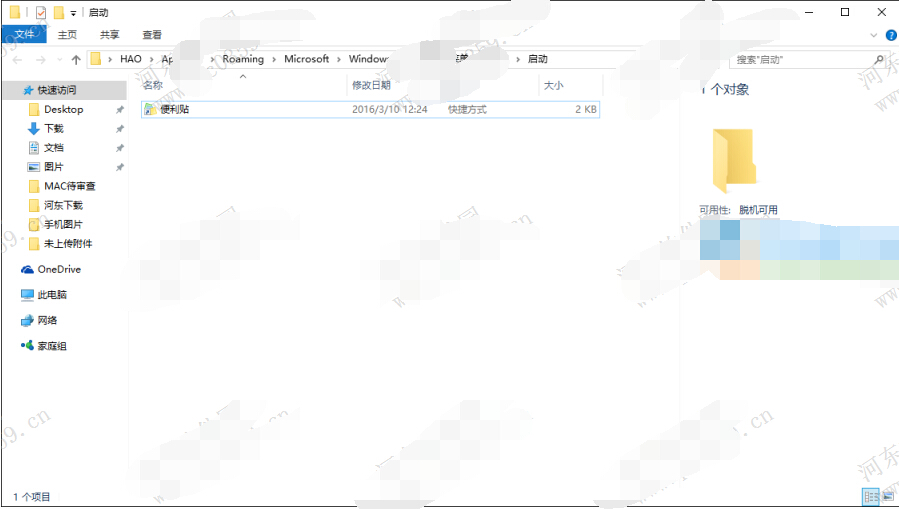Switch to the 主页 ribbon tab
This screenshot has width=899, height=509.
point(67,35)
